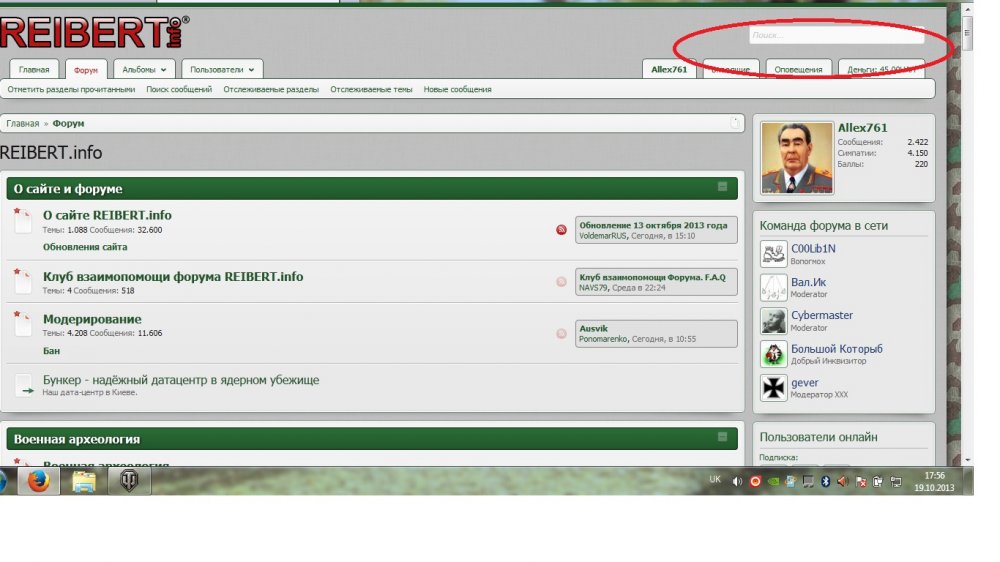Screen dimensions: 1000x562
Task: Open Новые сообщения link
Action: [x=457, y=89]
